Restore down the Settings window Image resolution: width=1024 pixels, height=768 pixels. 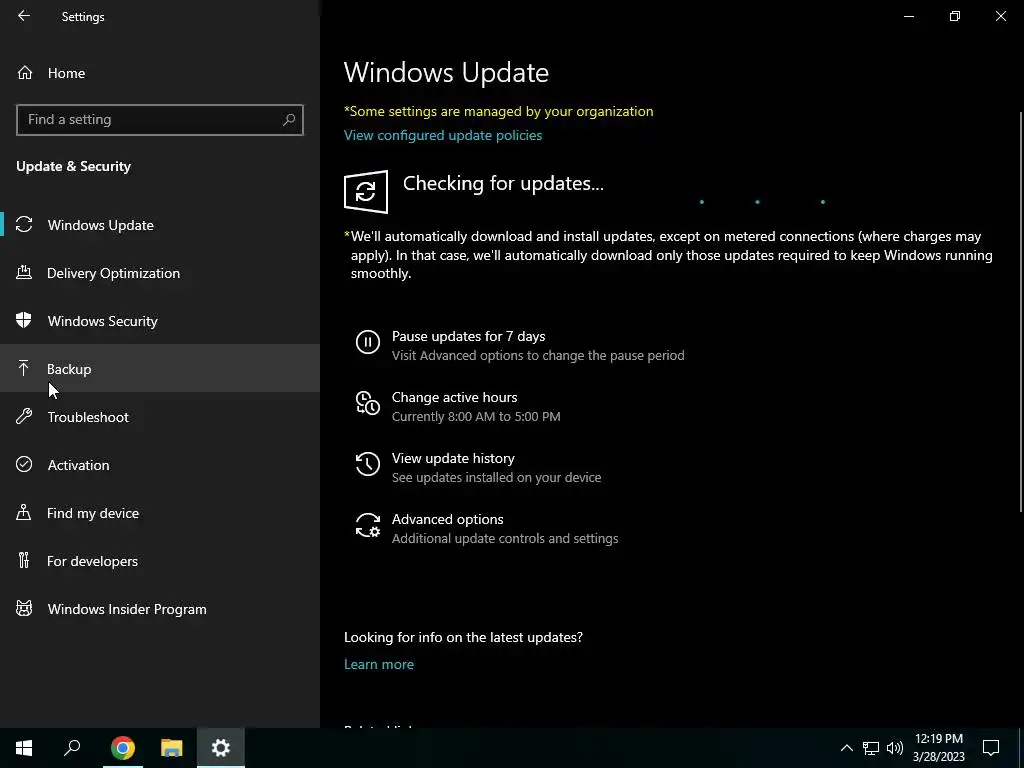click(x=955, y=16)
